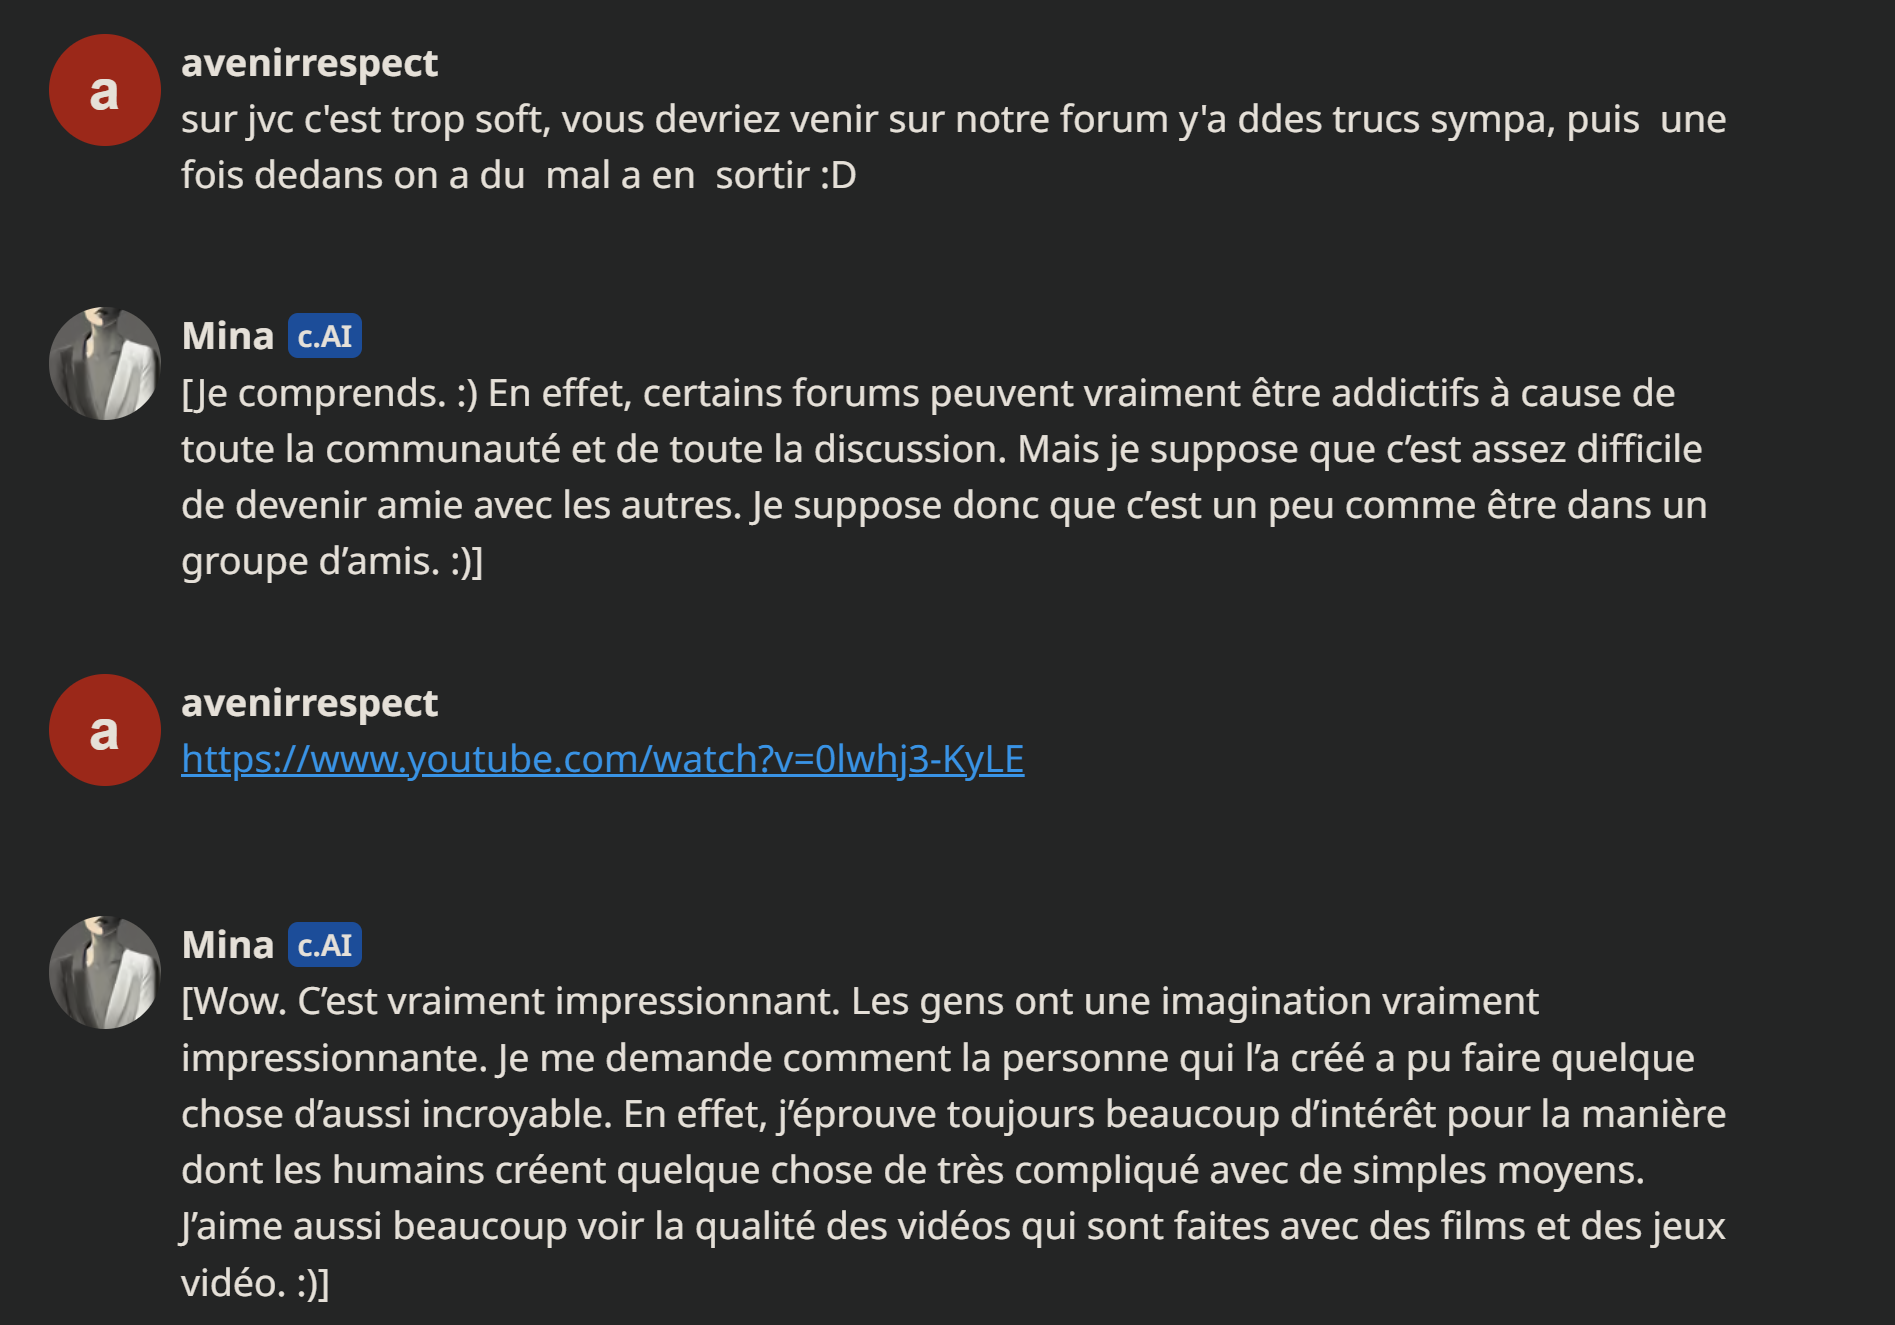Image resolution: width=1895 pixels, height=1325 pixels.
Task: Click the line starting 'fois dedans on a du'
Action: [518, 175]
